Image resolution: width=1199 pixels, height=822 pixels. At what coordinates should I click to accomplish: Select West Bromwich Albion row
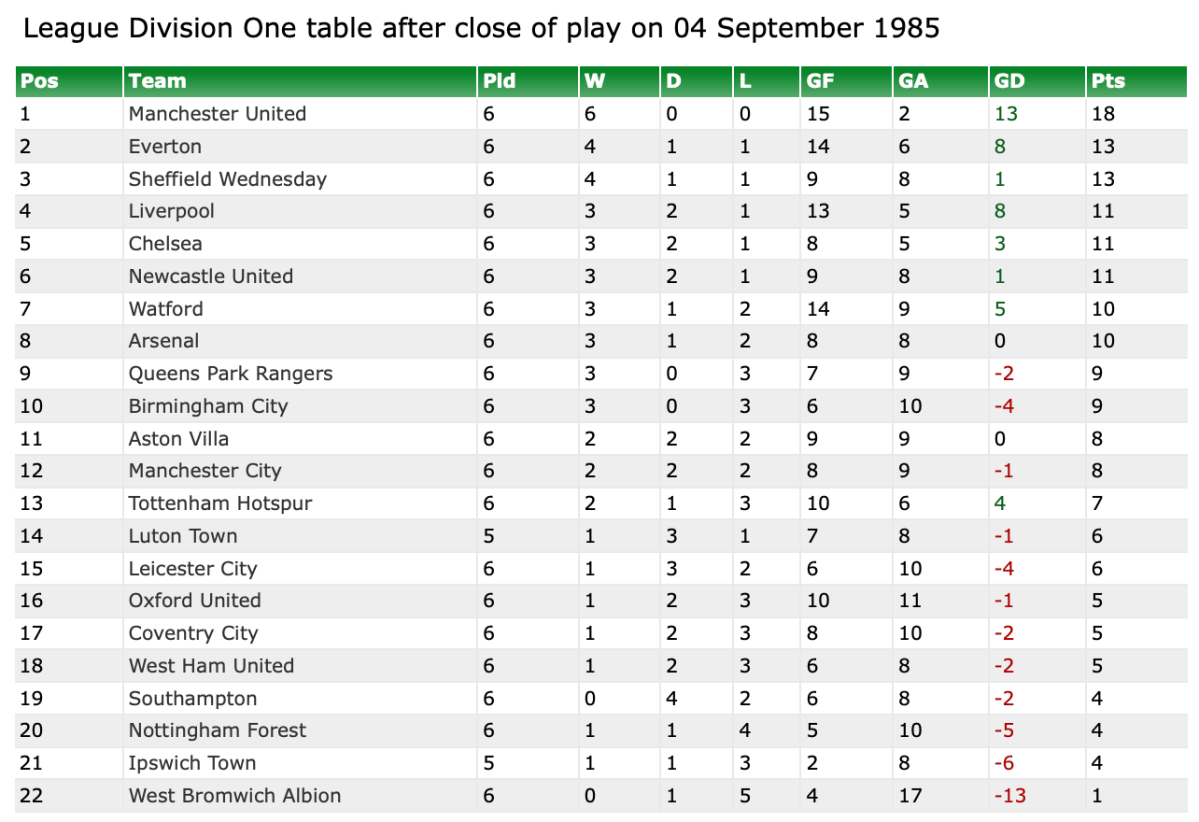[x=234, y=796]
